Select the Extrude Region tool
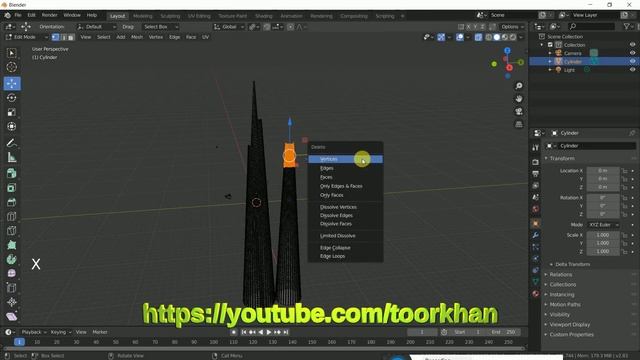This screenshot has height=360, width=640. [x=12, y=188]
